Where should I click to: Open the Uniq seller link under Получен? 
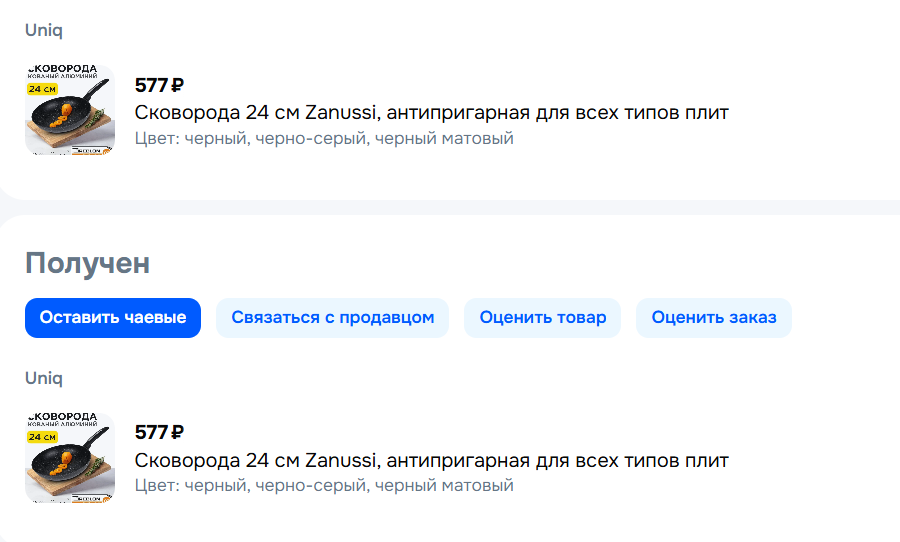(44, 378)
